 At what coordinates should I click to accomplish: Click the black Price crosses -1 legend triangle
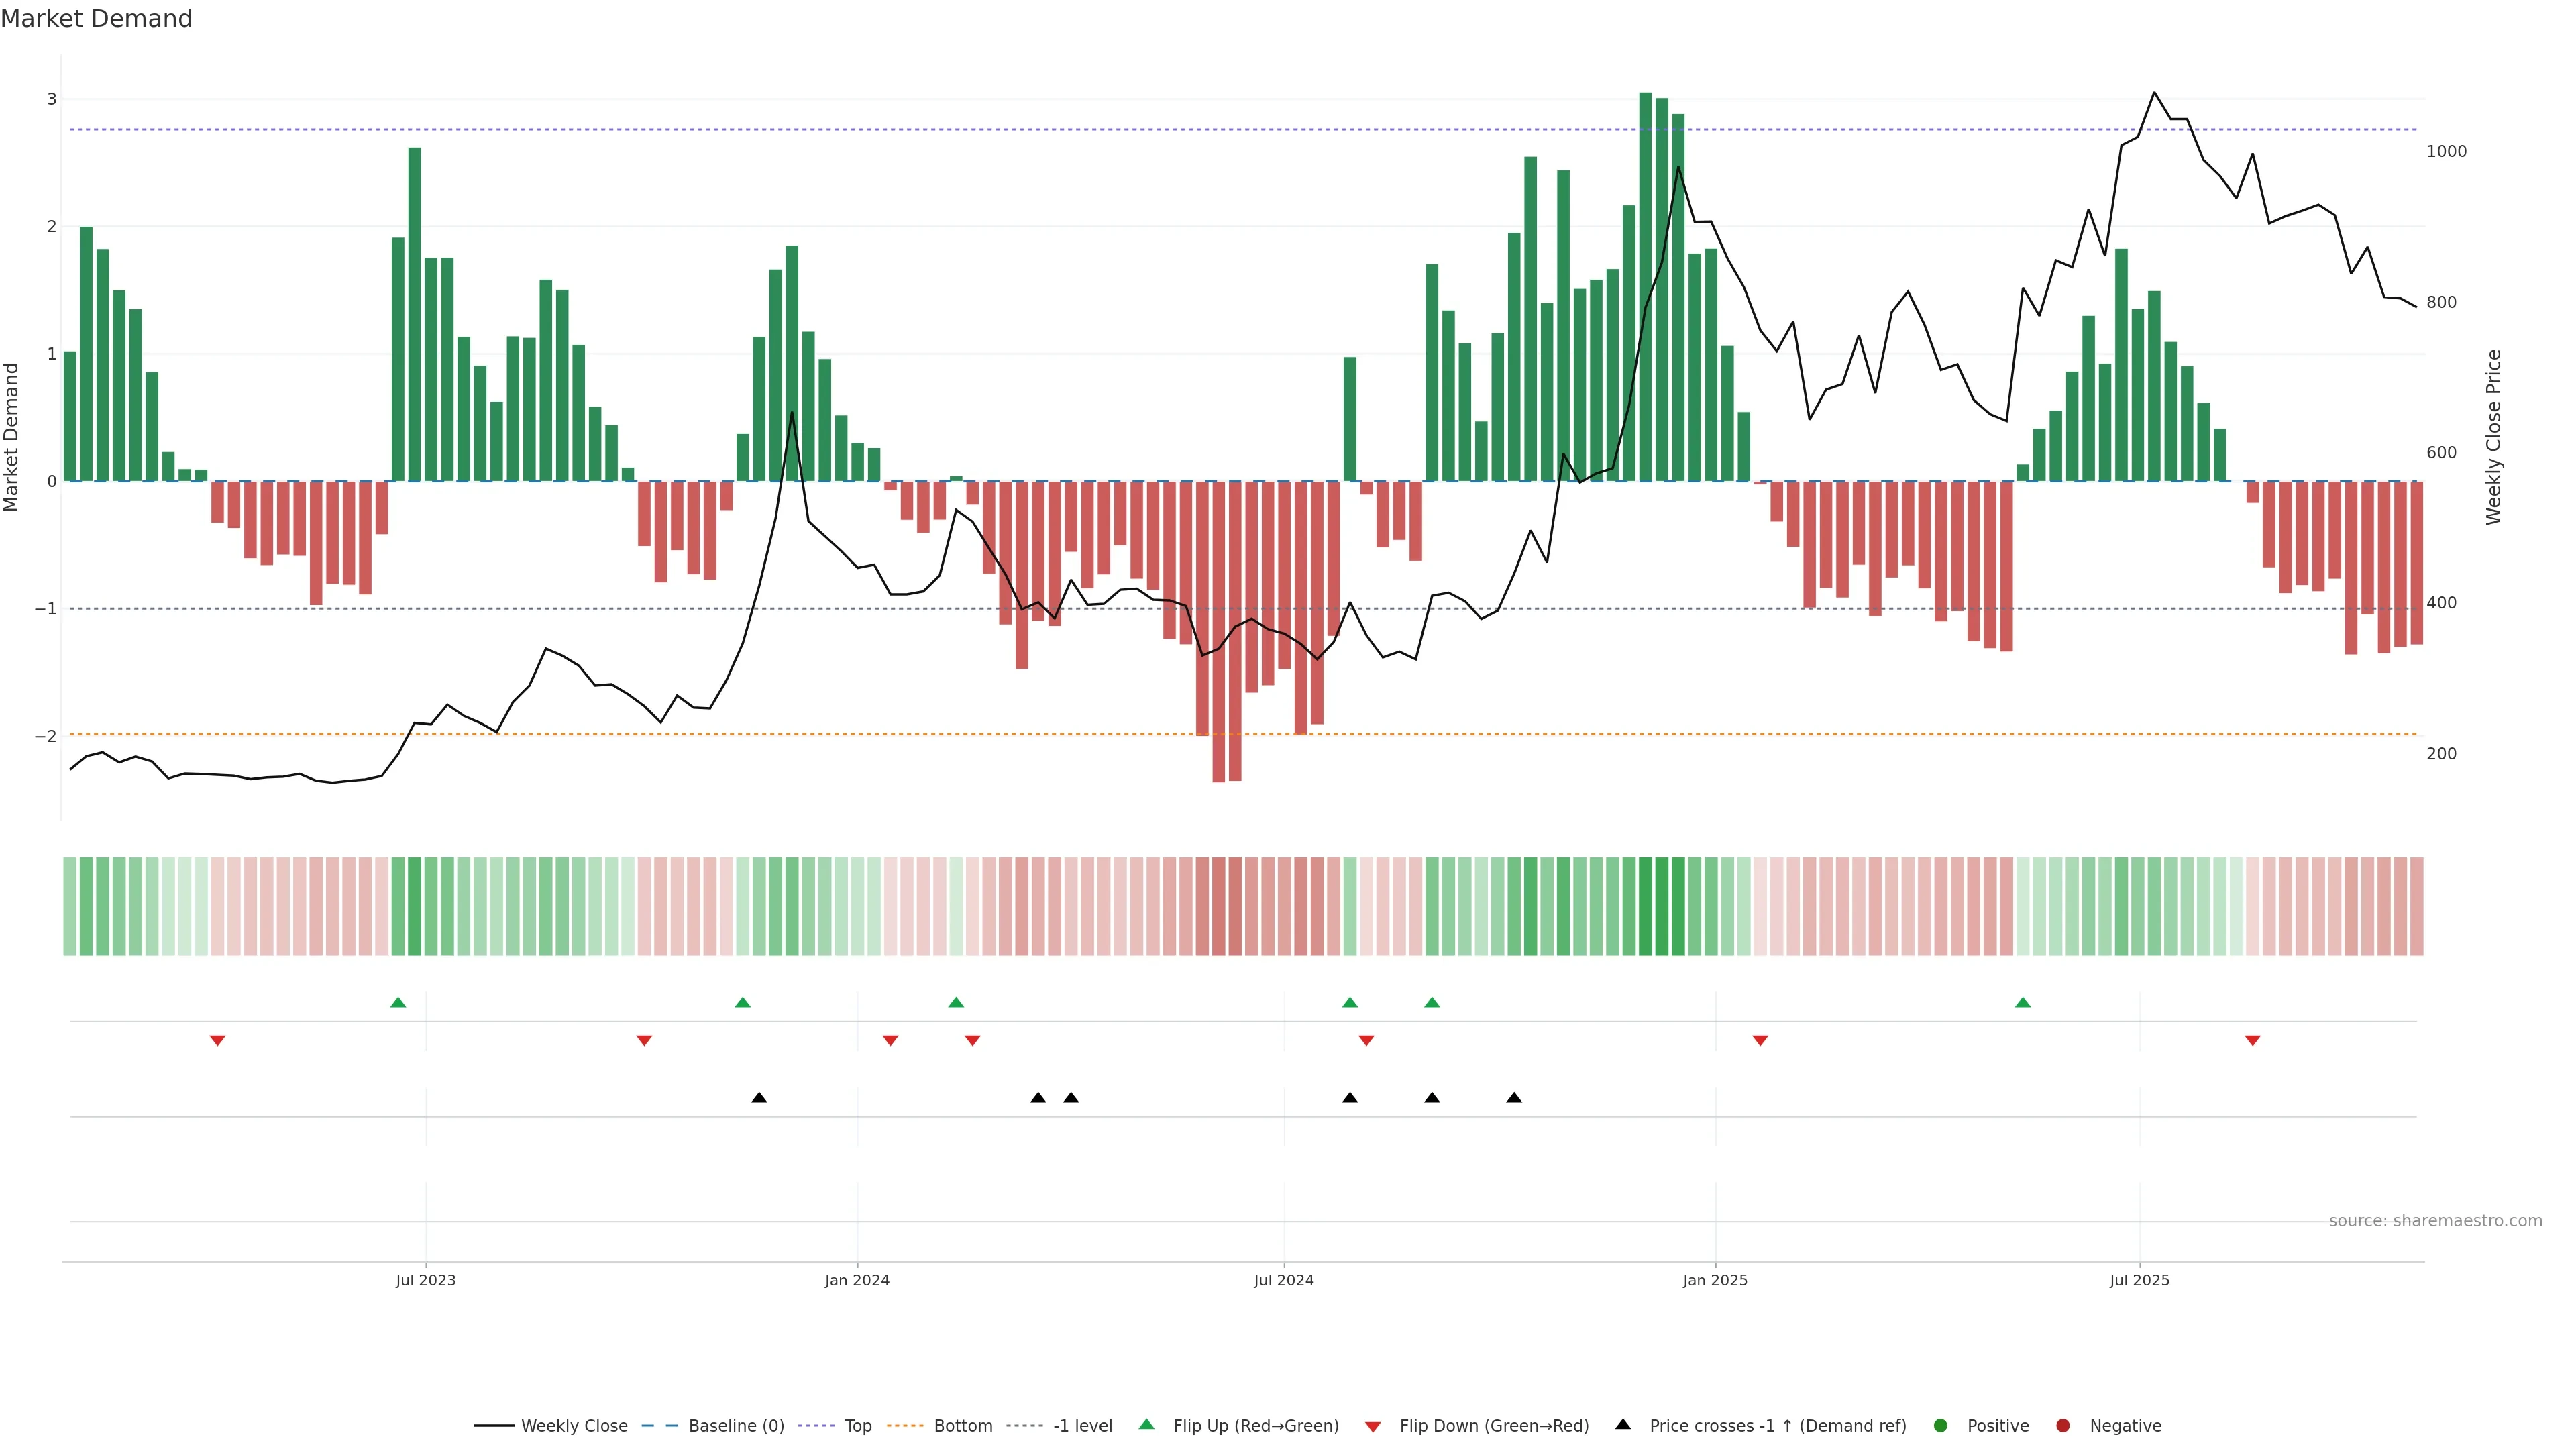1623,1425
